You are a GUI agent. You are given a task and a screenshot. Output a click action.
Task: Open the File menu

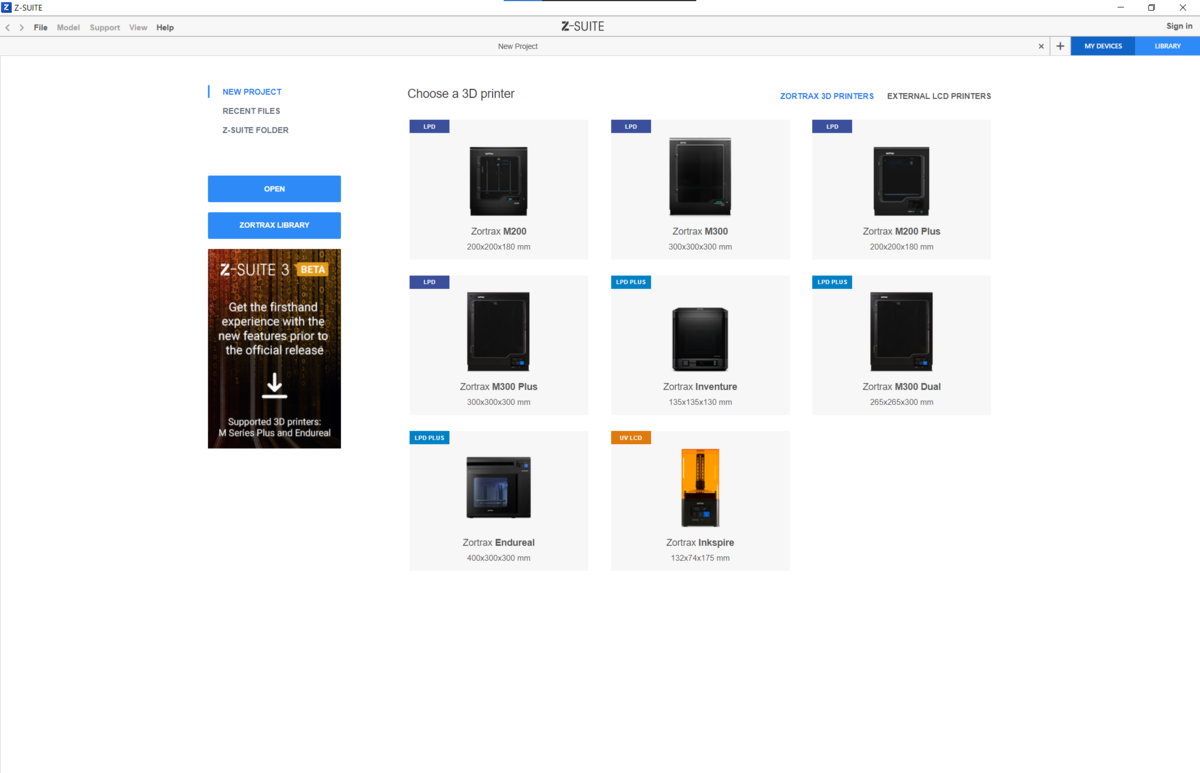41,27
